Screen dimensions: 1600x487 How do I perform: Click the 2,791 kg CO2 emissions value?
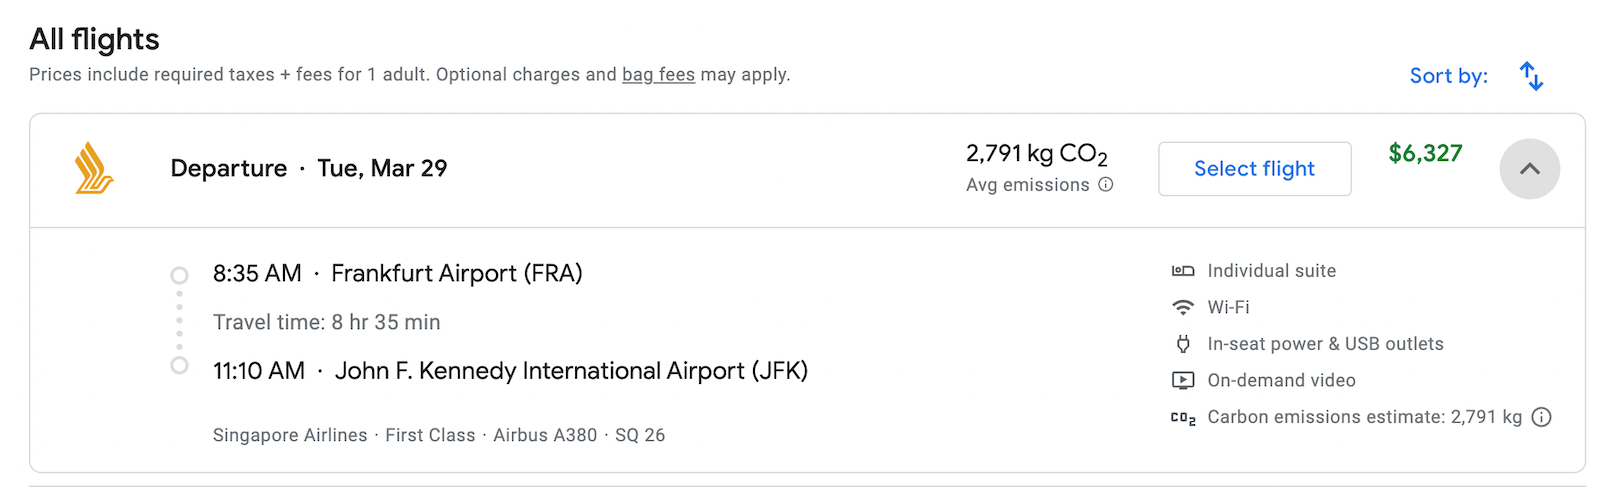(1036, 154)
